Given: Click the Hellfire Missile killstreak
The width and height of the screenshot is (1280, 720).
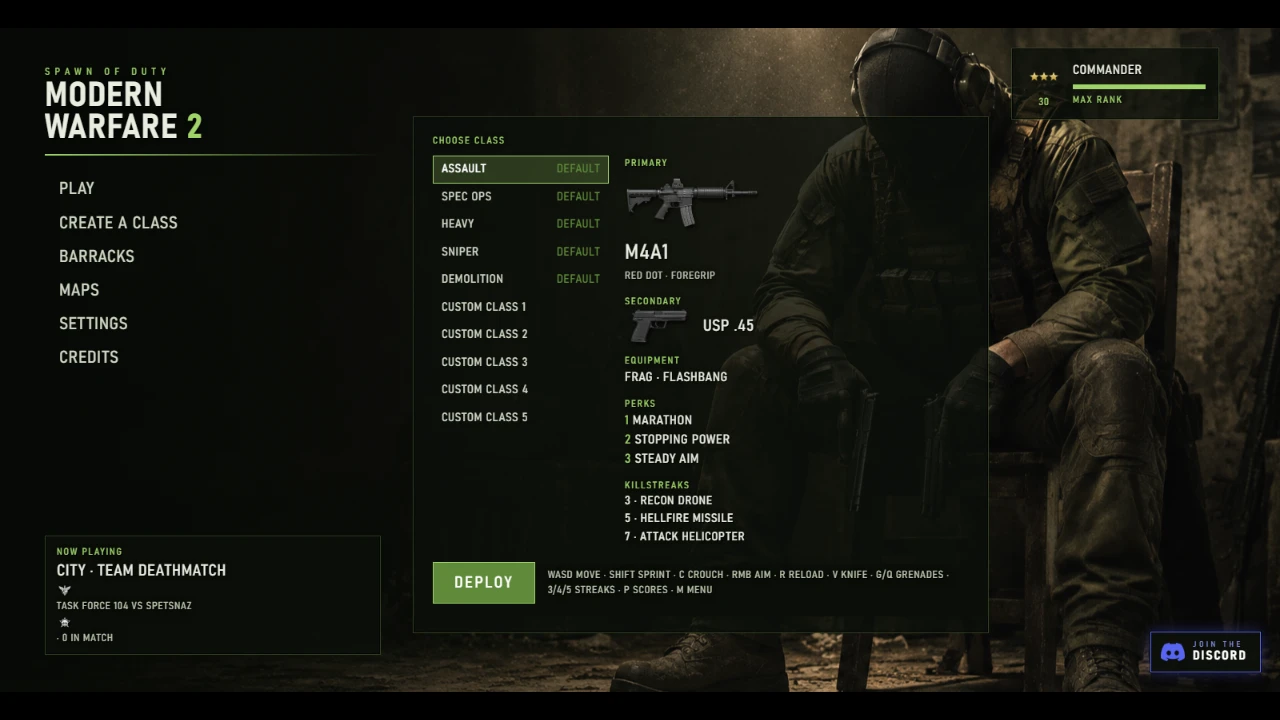Looking at the screenshot, I should pyautogui.click(x=679, y=518).
